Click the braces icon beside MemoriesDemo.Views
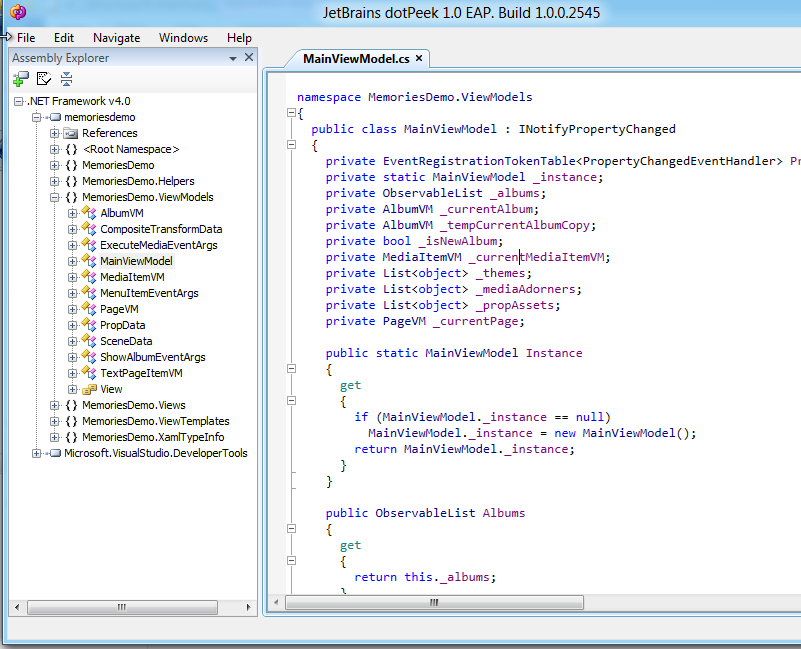Image resolution: width=801 pixels, height=649 pixels. point(72,405)
